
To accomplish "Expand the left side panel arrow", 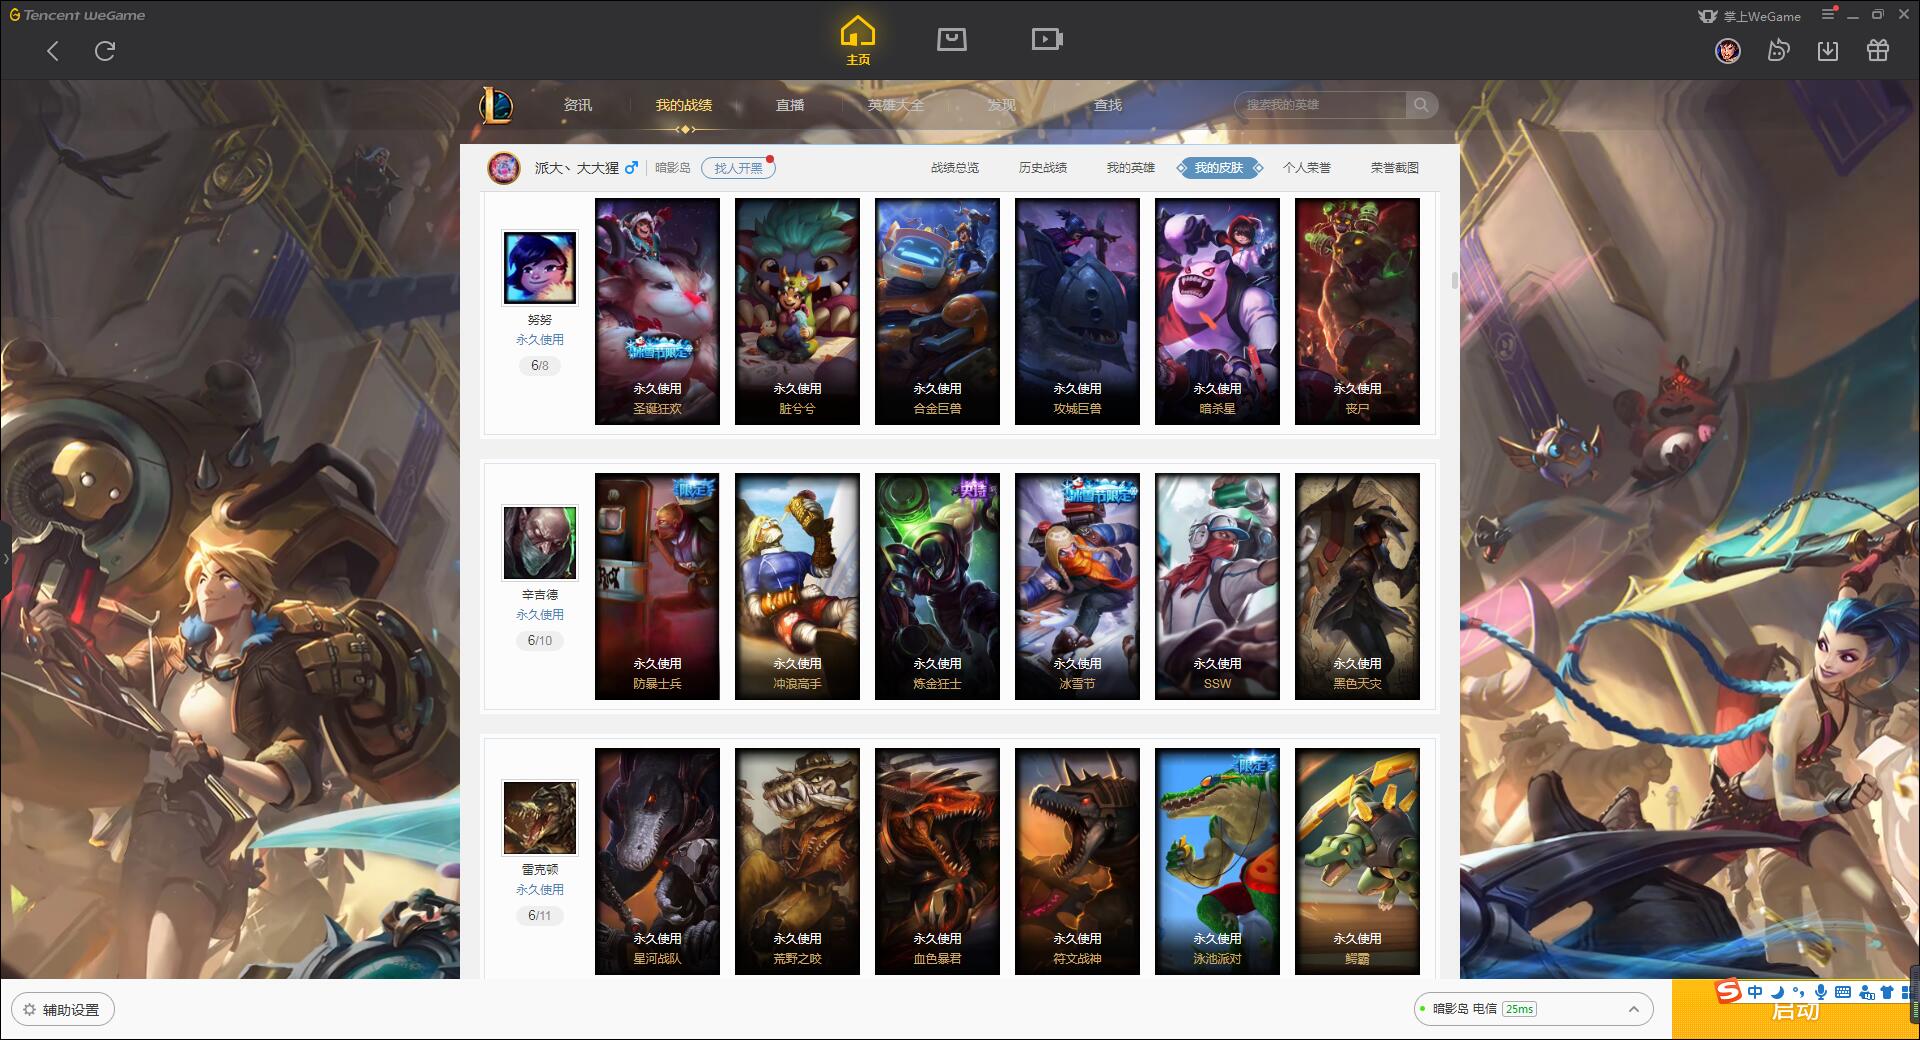I will point(5,558).
